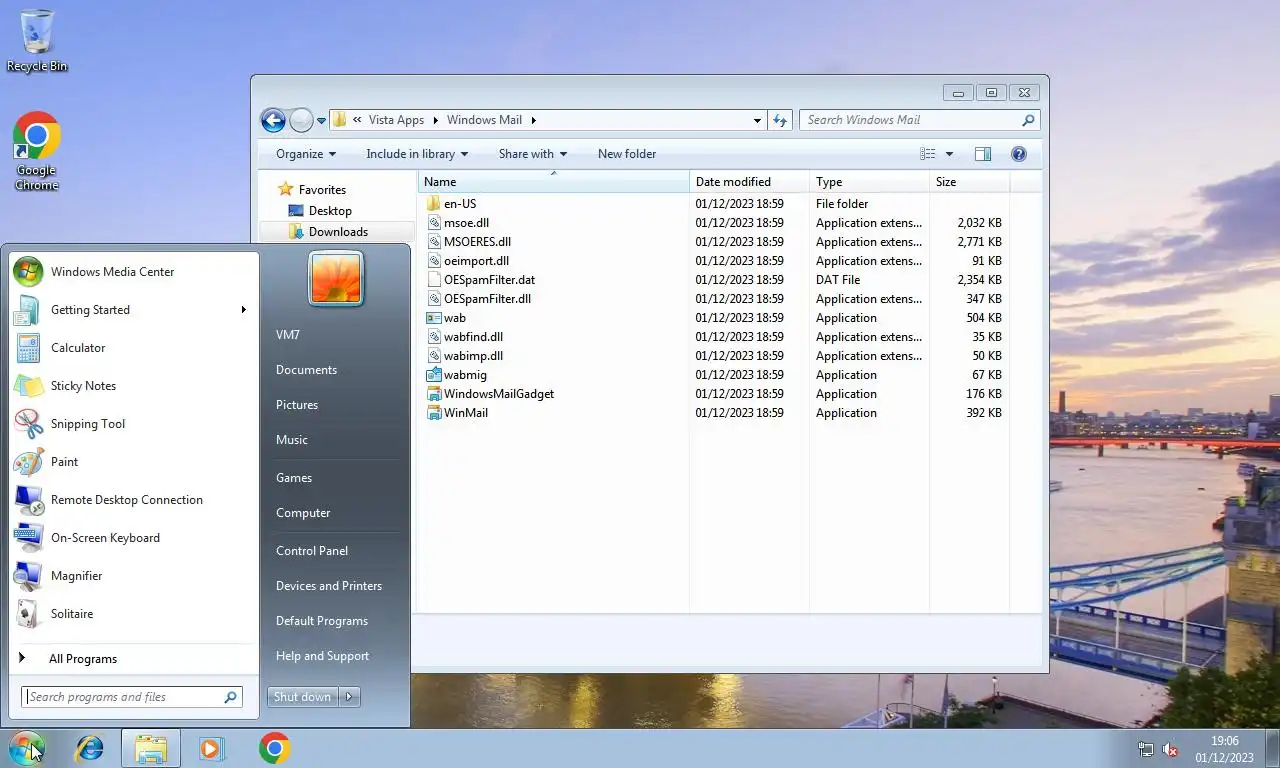1280x768 pixels.
Task: Open Help and Support
Action: (x=322, y=656)
